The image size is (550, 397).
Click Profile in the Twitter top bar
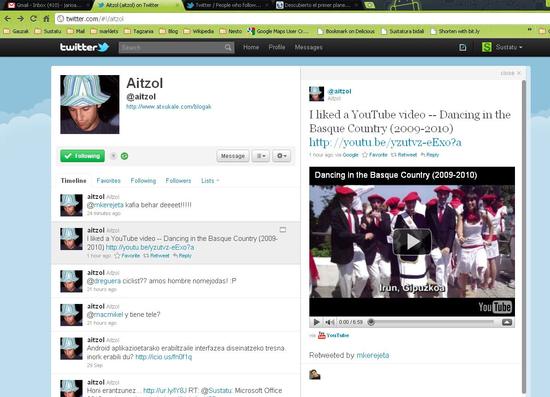pyautogui.click(x=277, y=47)
